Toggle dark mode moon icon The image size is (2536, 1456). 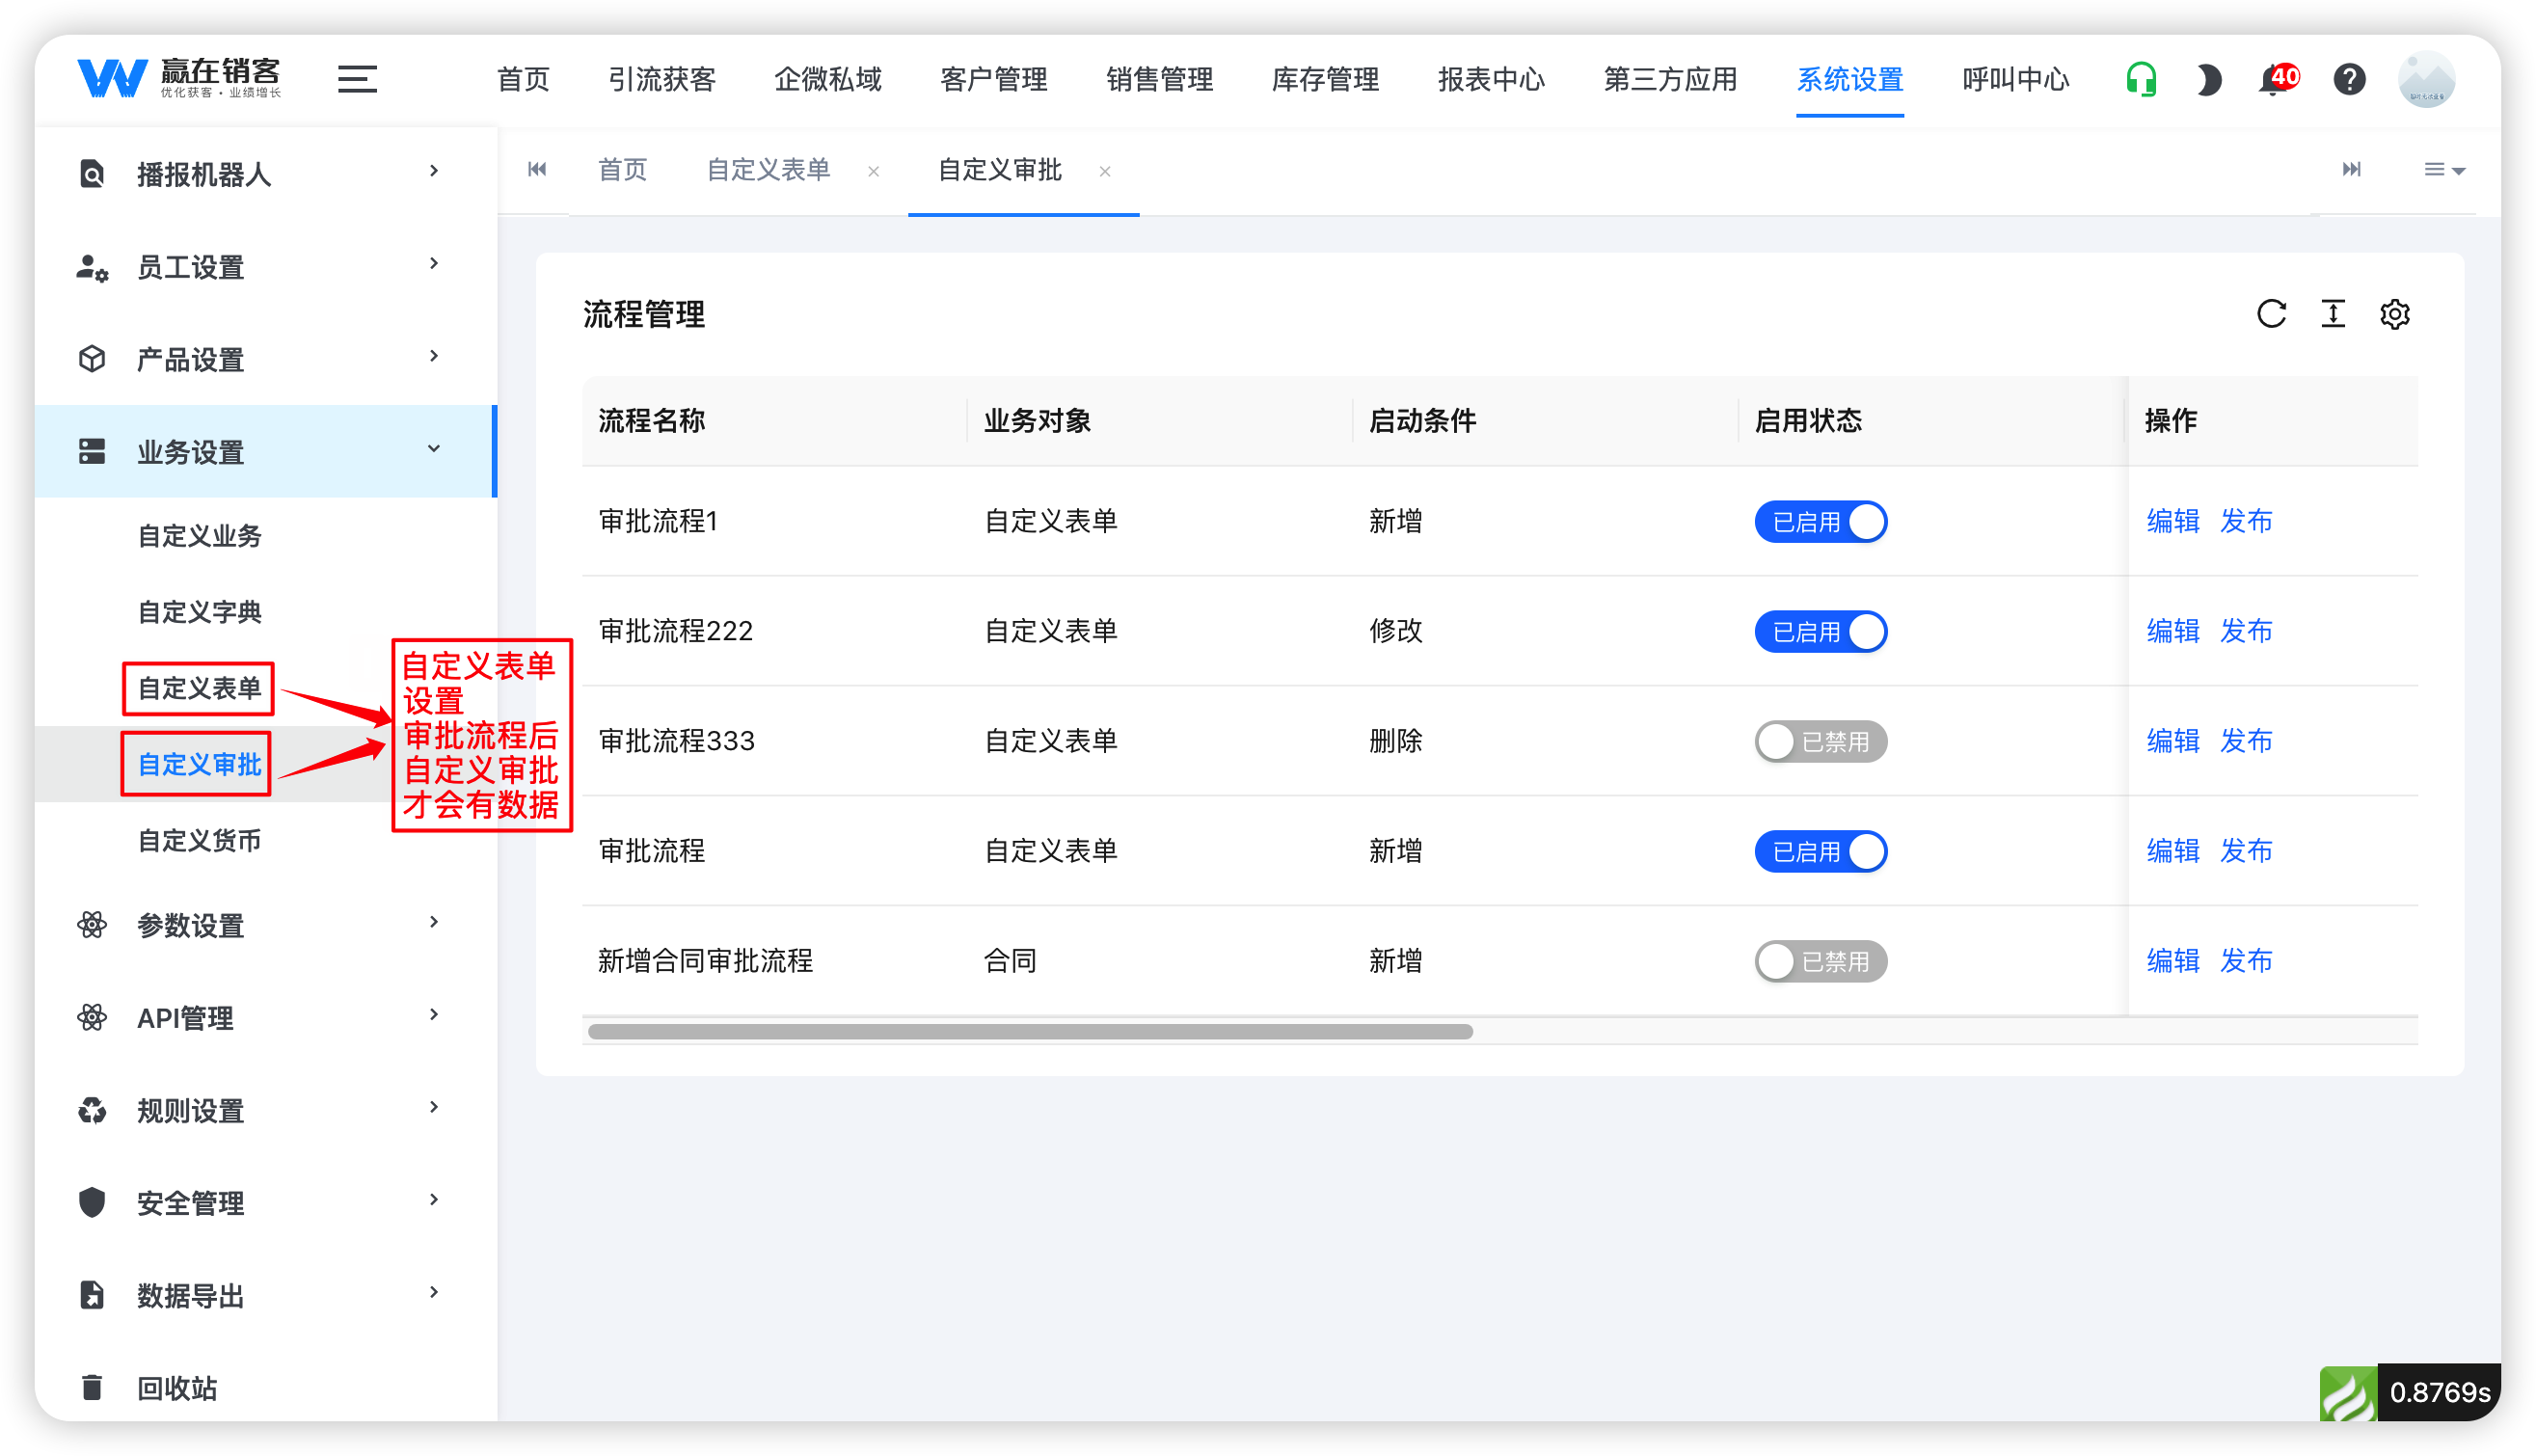pos(2209,79)
